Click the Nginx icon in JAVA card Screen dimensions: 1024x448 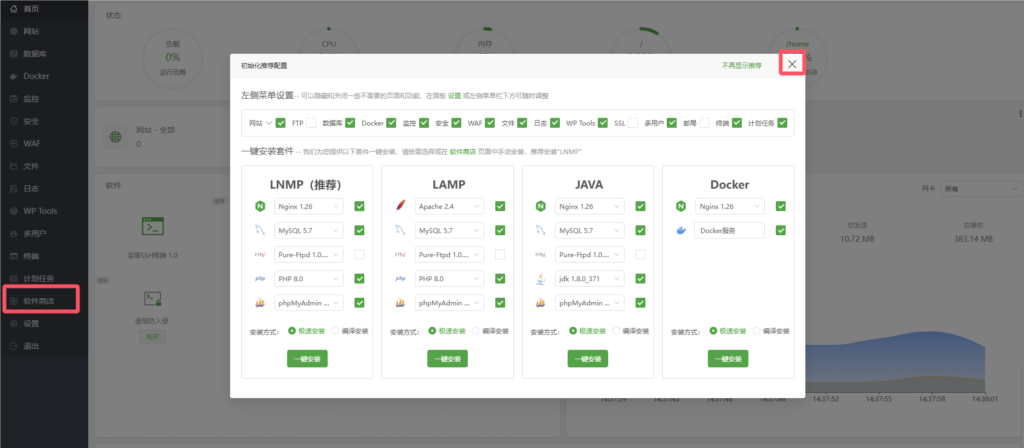point(541,206)
